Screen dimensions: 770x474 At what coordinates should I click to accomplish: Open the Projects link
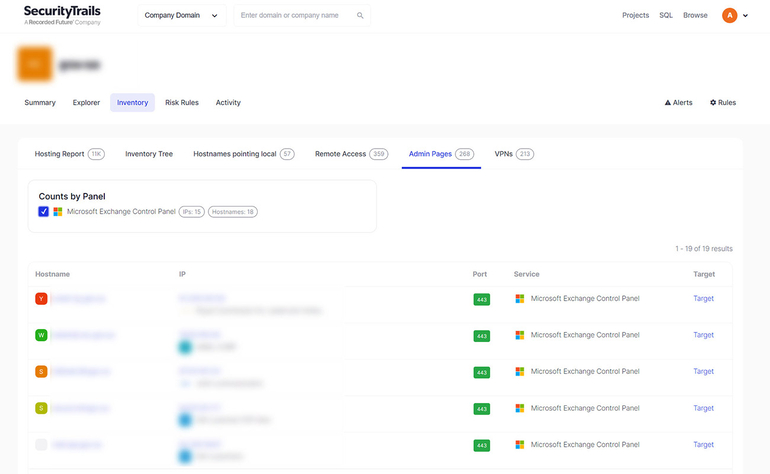pyautogui.click(x=635, y=15)
